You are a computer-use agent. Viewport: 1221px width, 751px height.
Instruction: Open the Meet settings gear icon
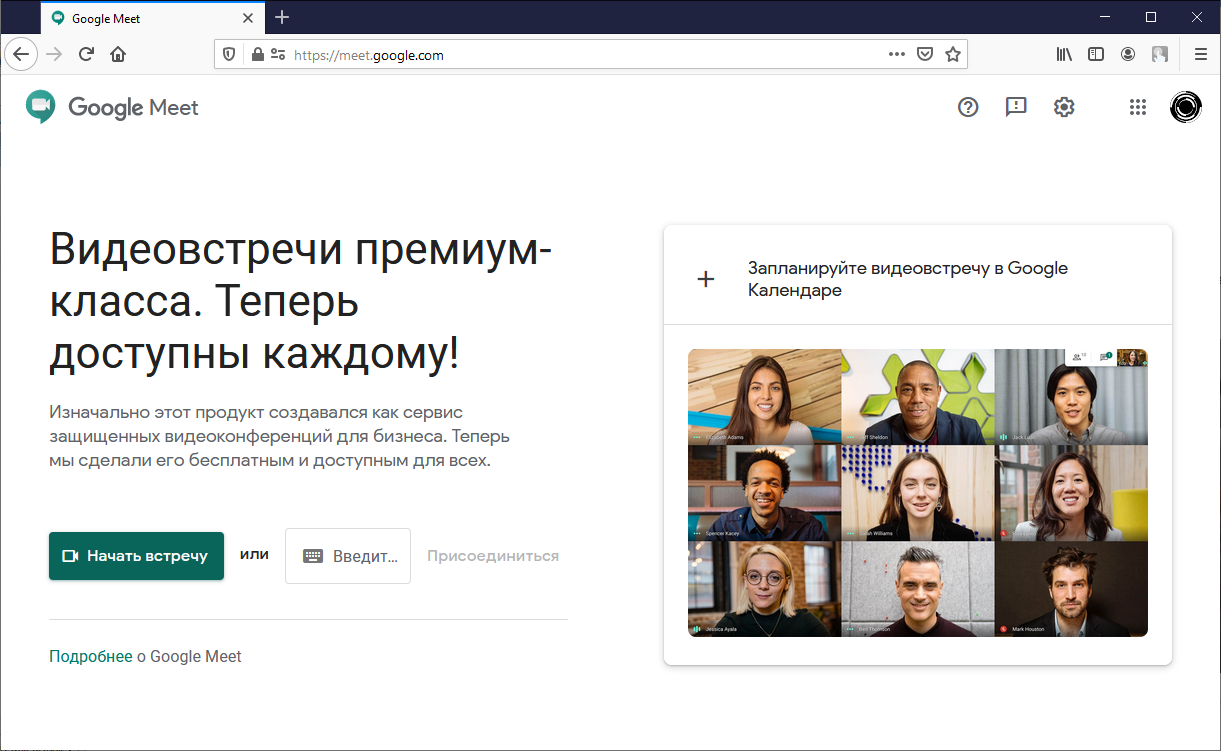click(1064, 107)
